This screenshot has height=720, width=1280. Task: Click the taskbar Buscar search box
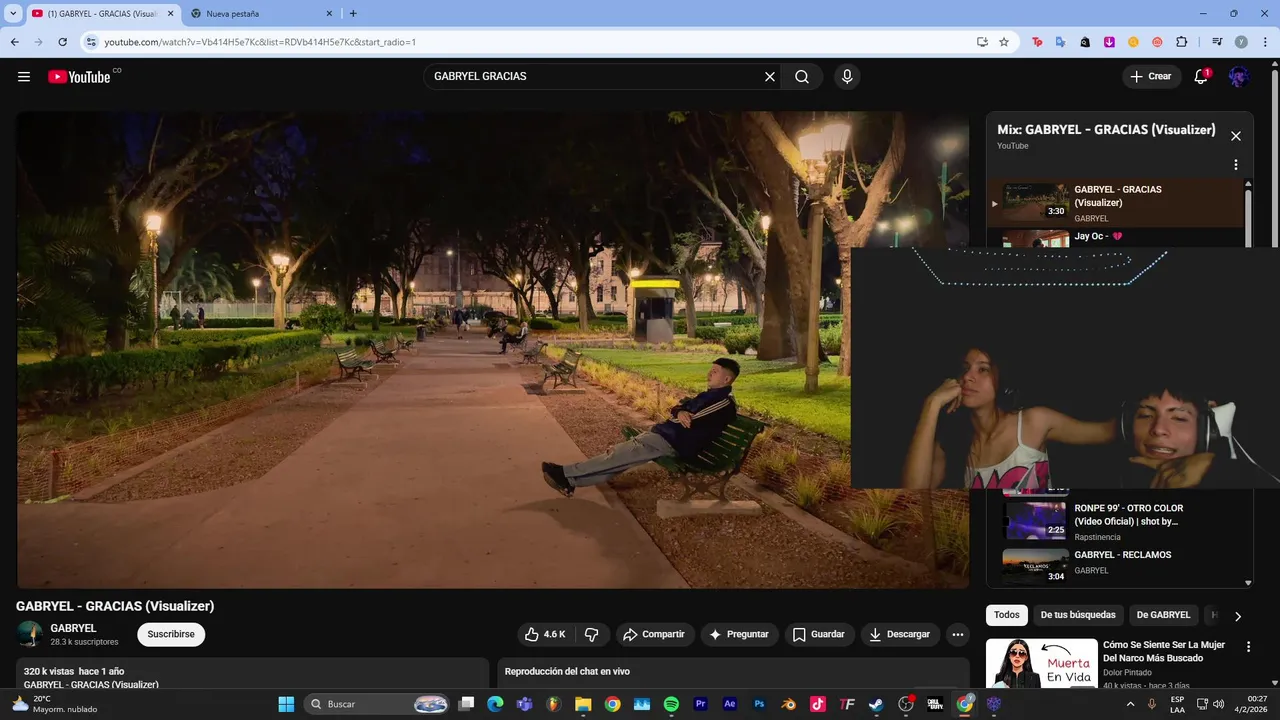tap(377, 704)
